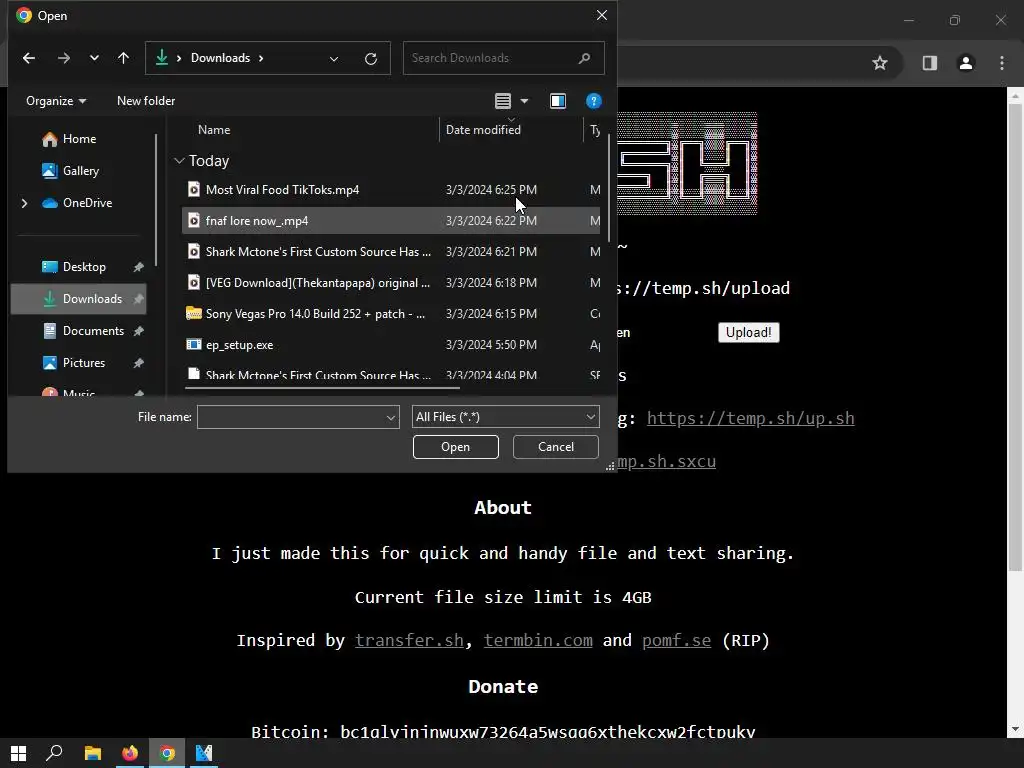Click the page's vertical scrollbar

click(x=1015, y=338)
